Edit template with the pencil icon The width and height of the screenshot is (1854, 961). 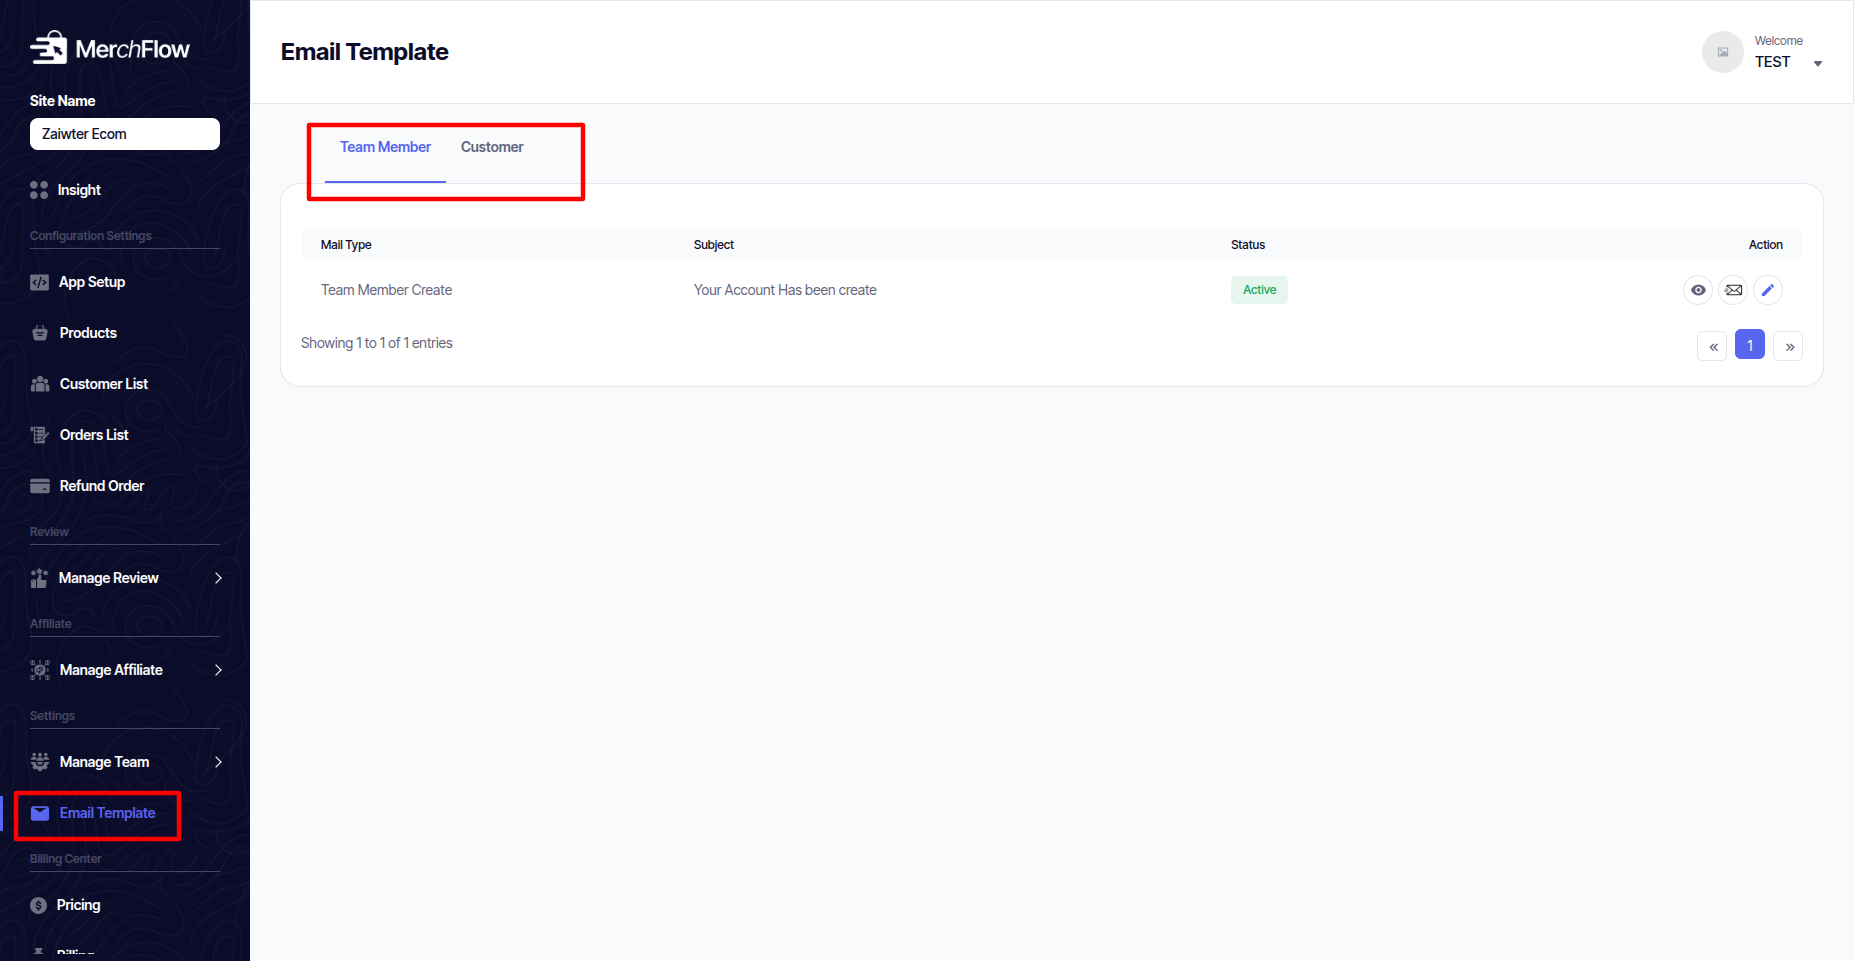point(1768,290)
